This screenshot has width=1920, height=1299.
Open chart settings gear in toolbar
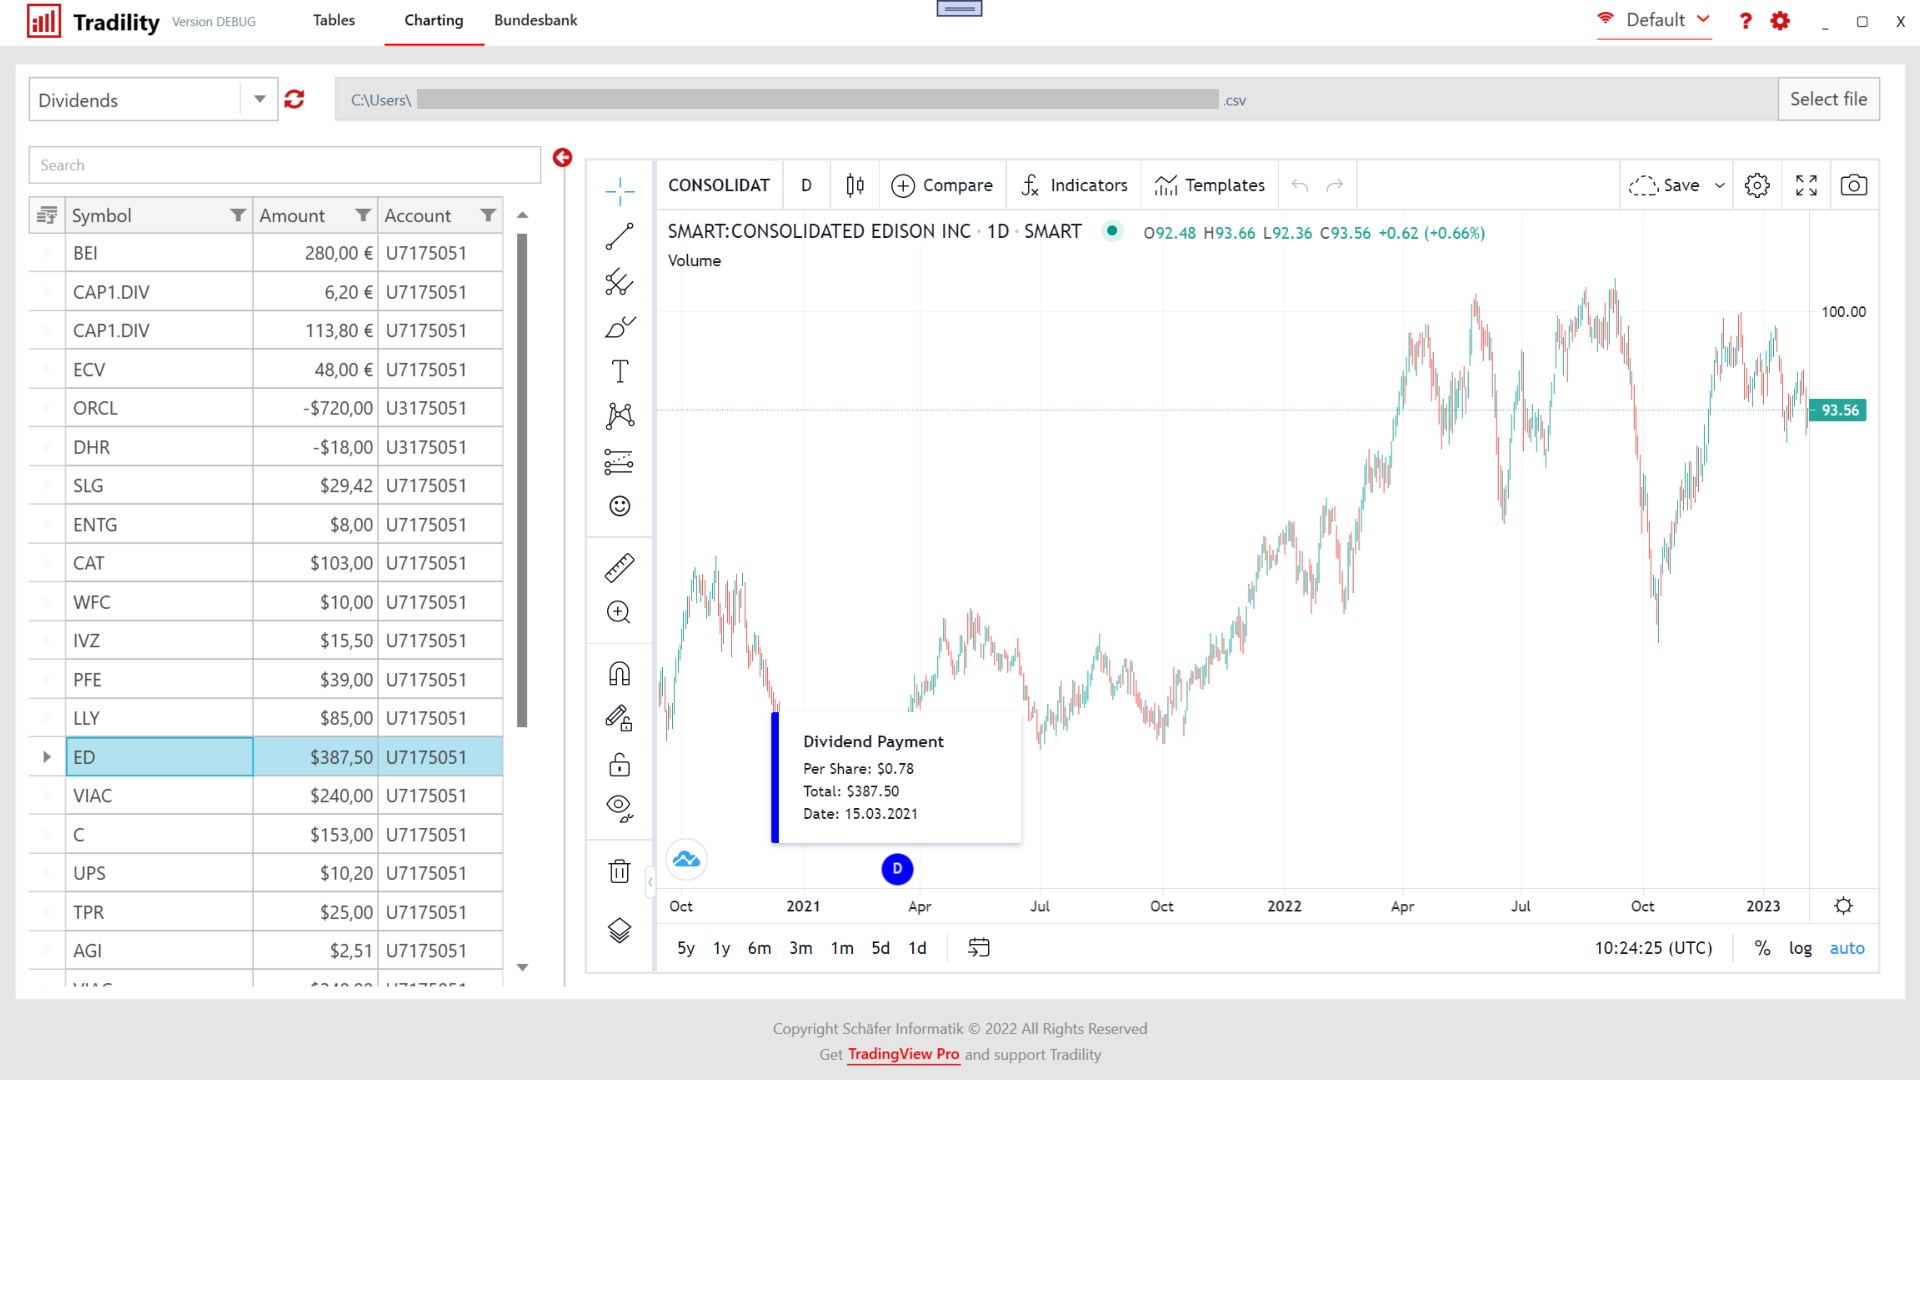coord(1757,185)
